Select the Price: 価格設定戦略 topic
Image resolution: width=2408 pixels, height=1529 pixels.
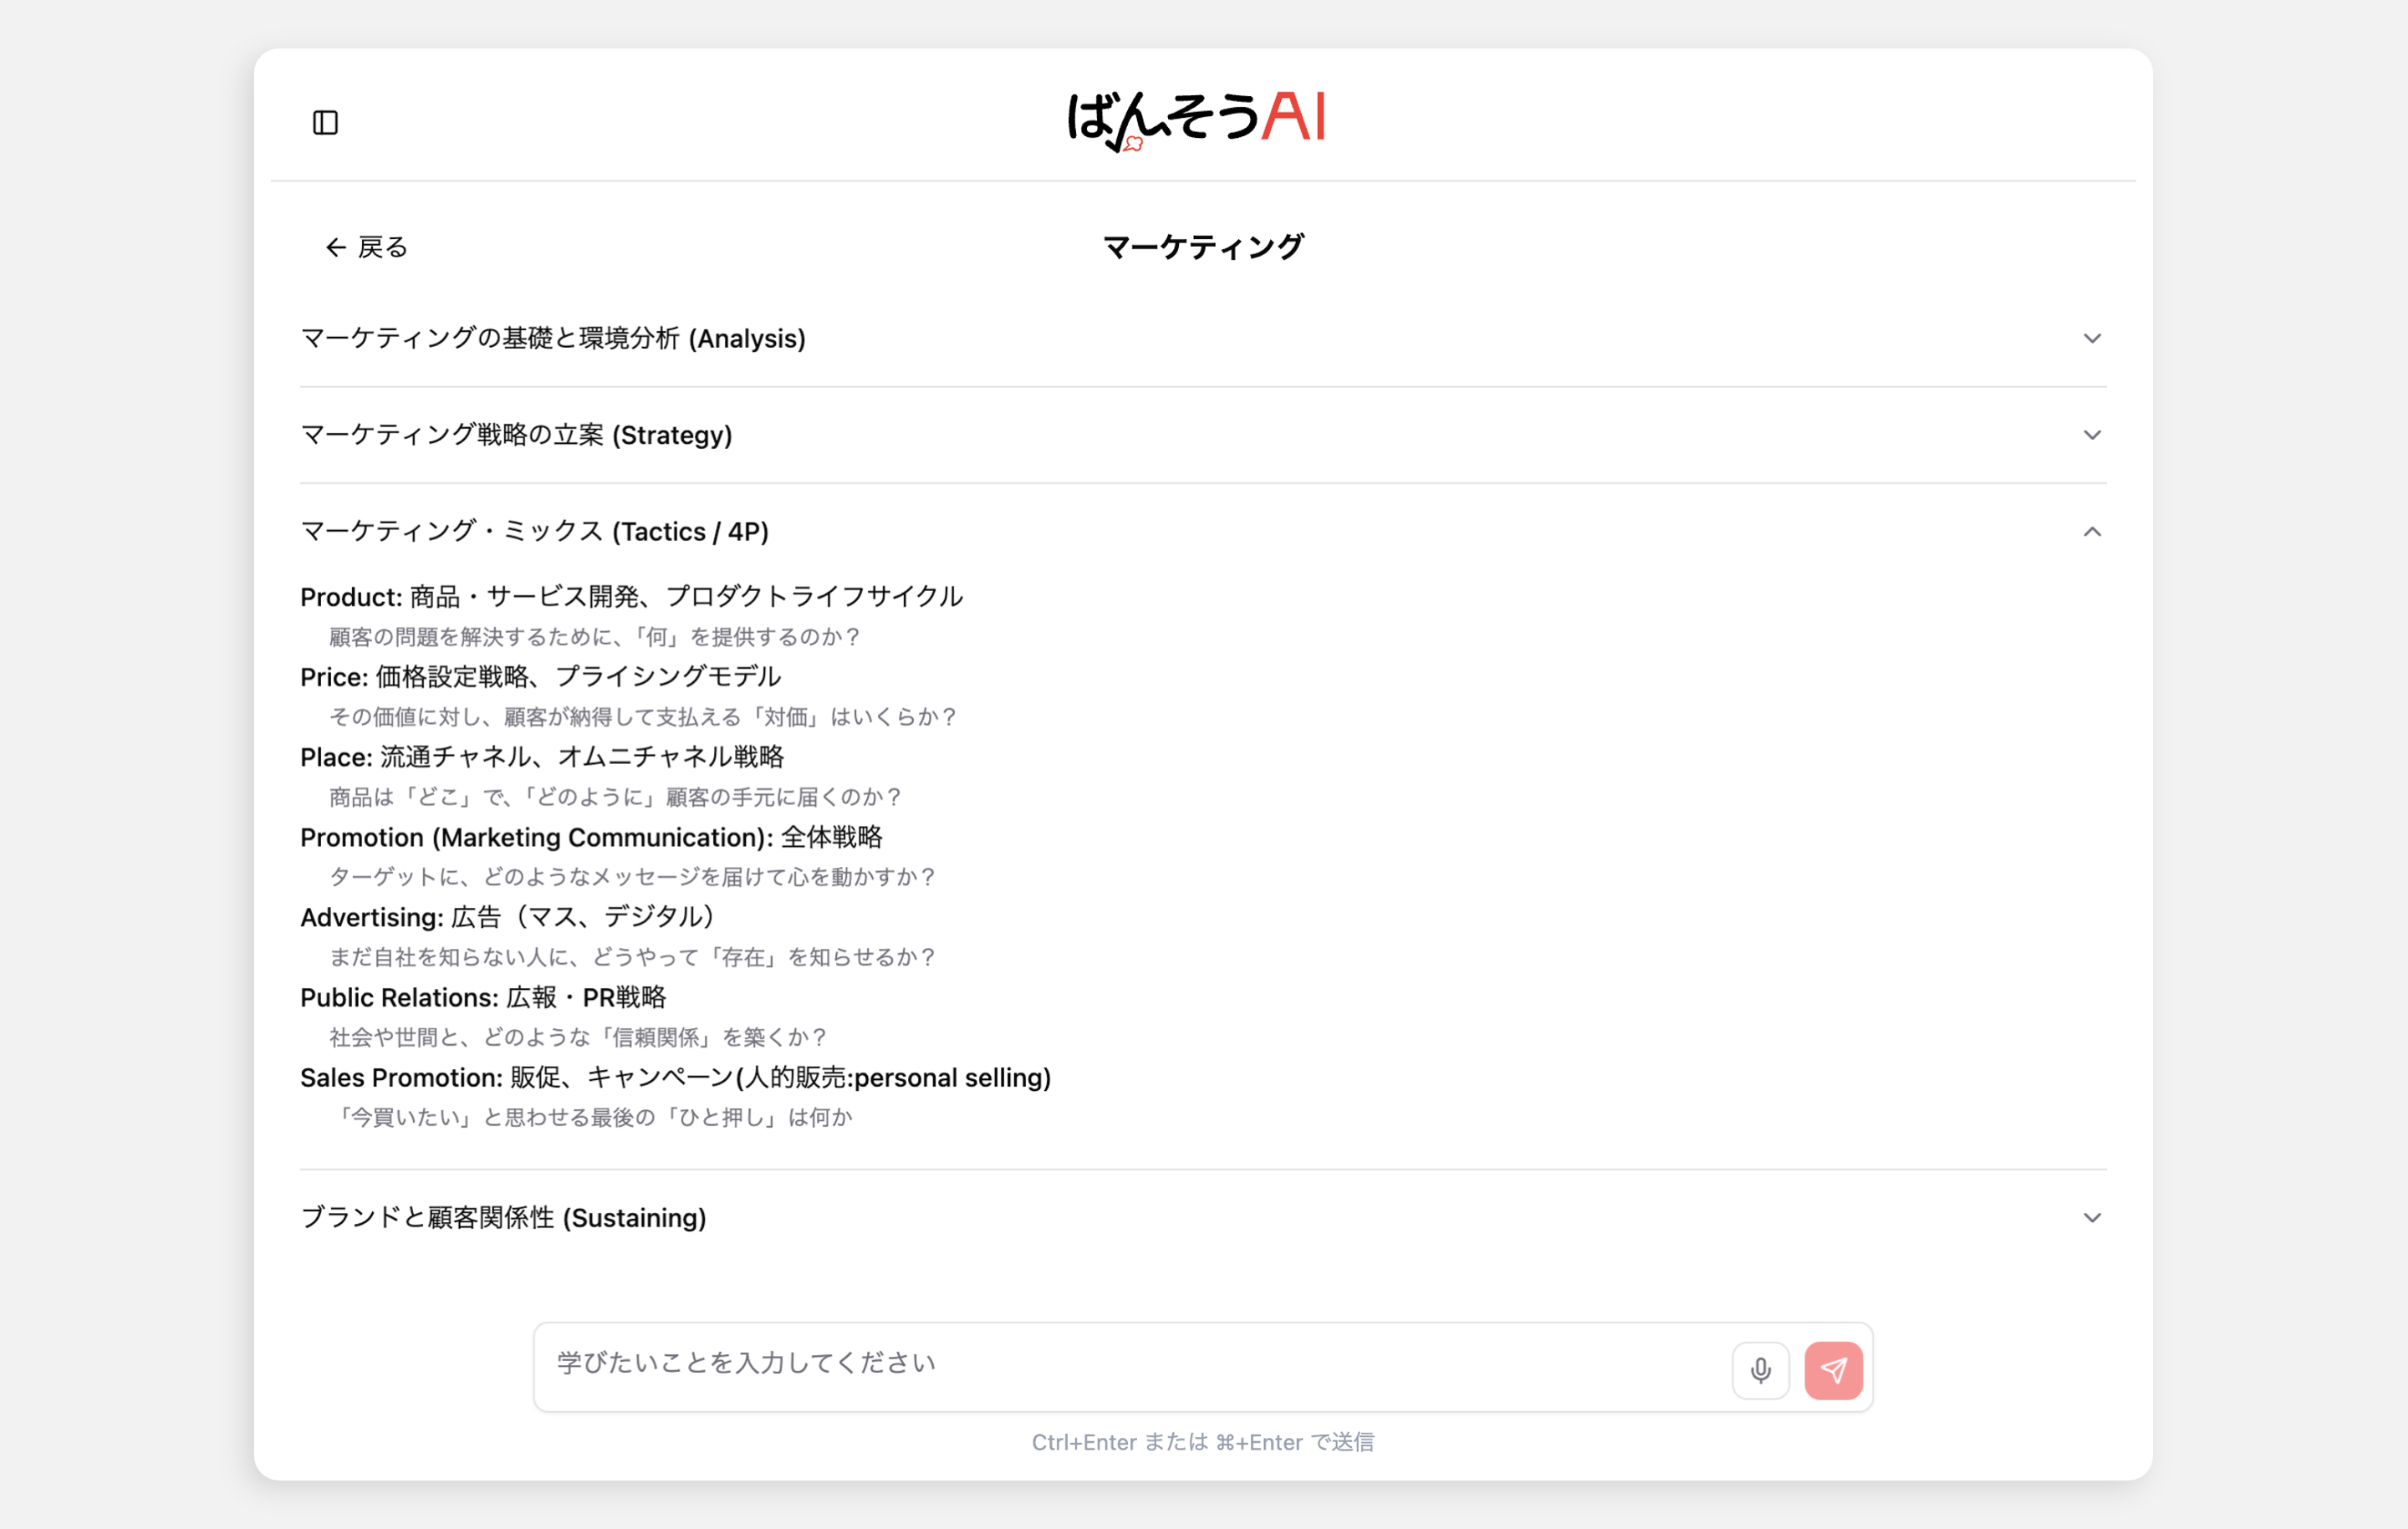[x=540, y=677]
